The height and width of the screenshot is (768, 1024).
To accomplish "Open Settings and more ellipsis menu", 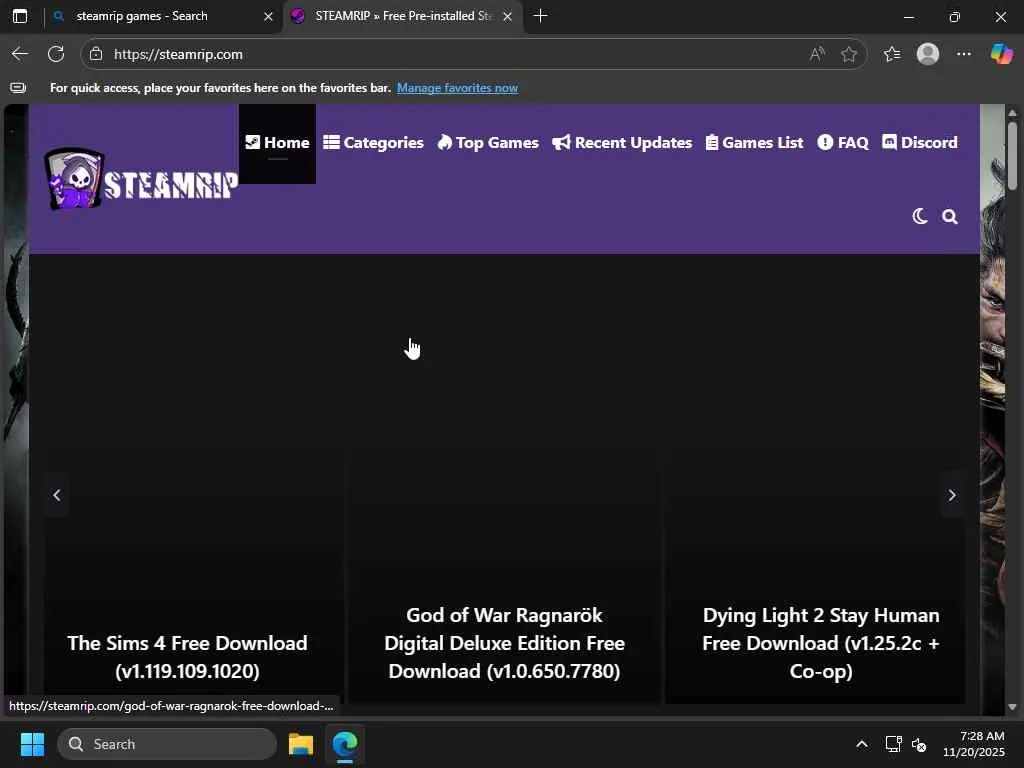I will 964,54.
